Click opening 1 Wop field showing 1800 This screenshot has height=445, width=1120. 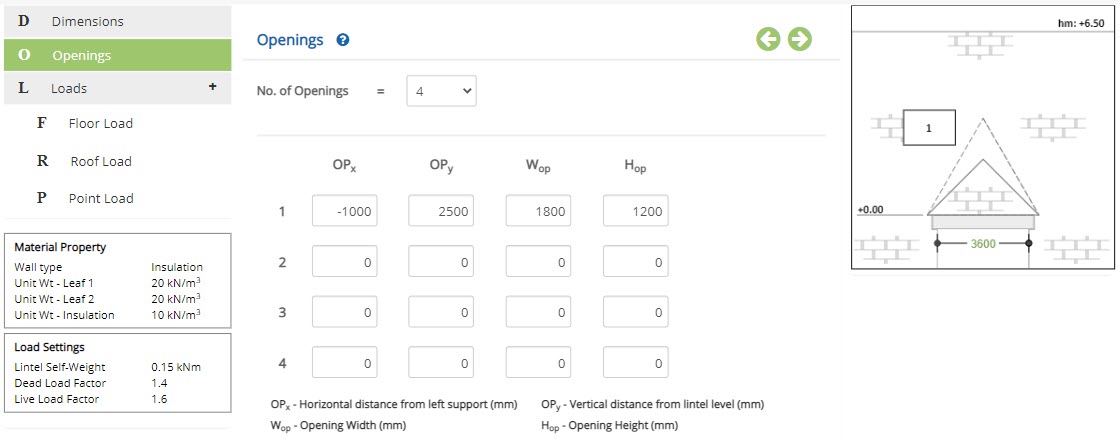[538, 211]
